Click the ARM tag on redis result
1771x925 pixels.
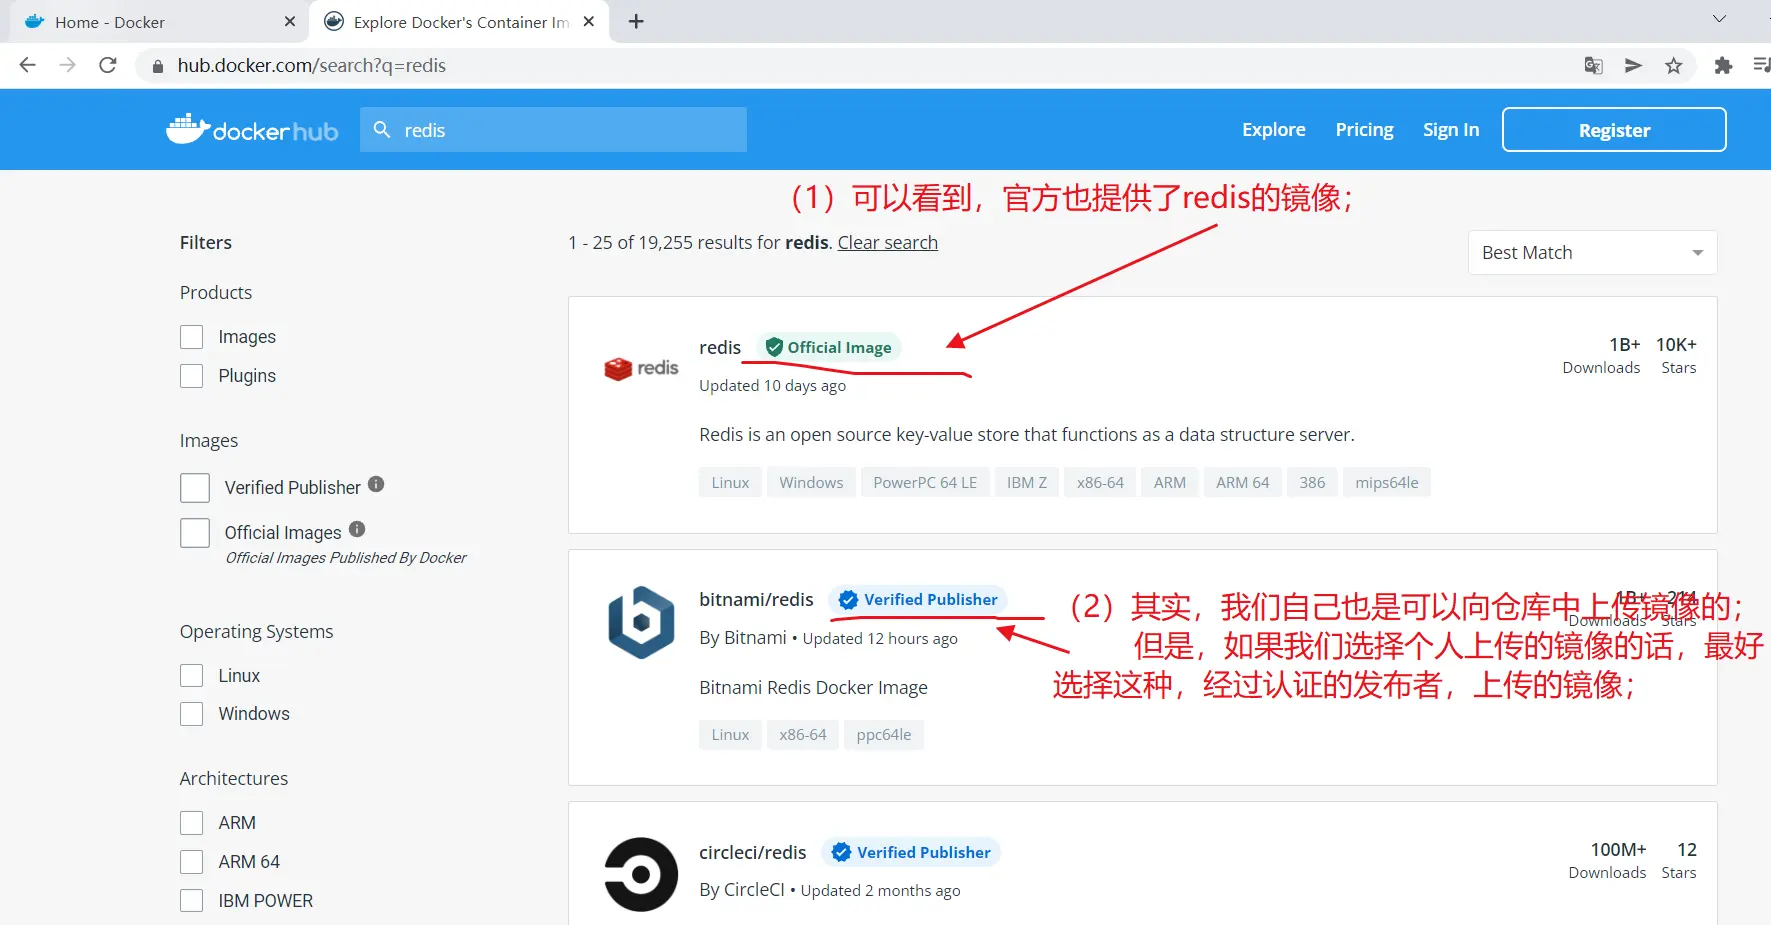1170,483
